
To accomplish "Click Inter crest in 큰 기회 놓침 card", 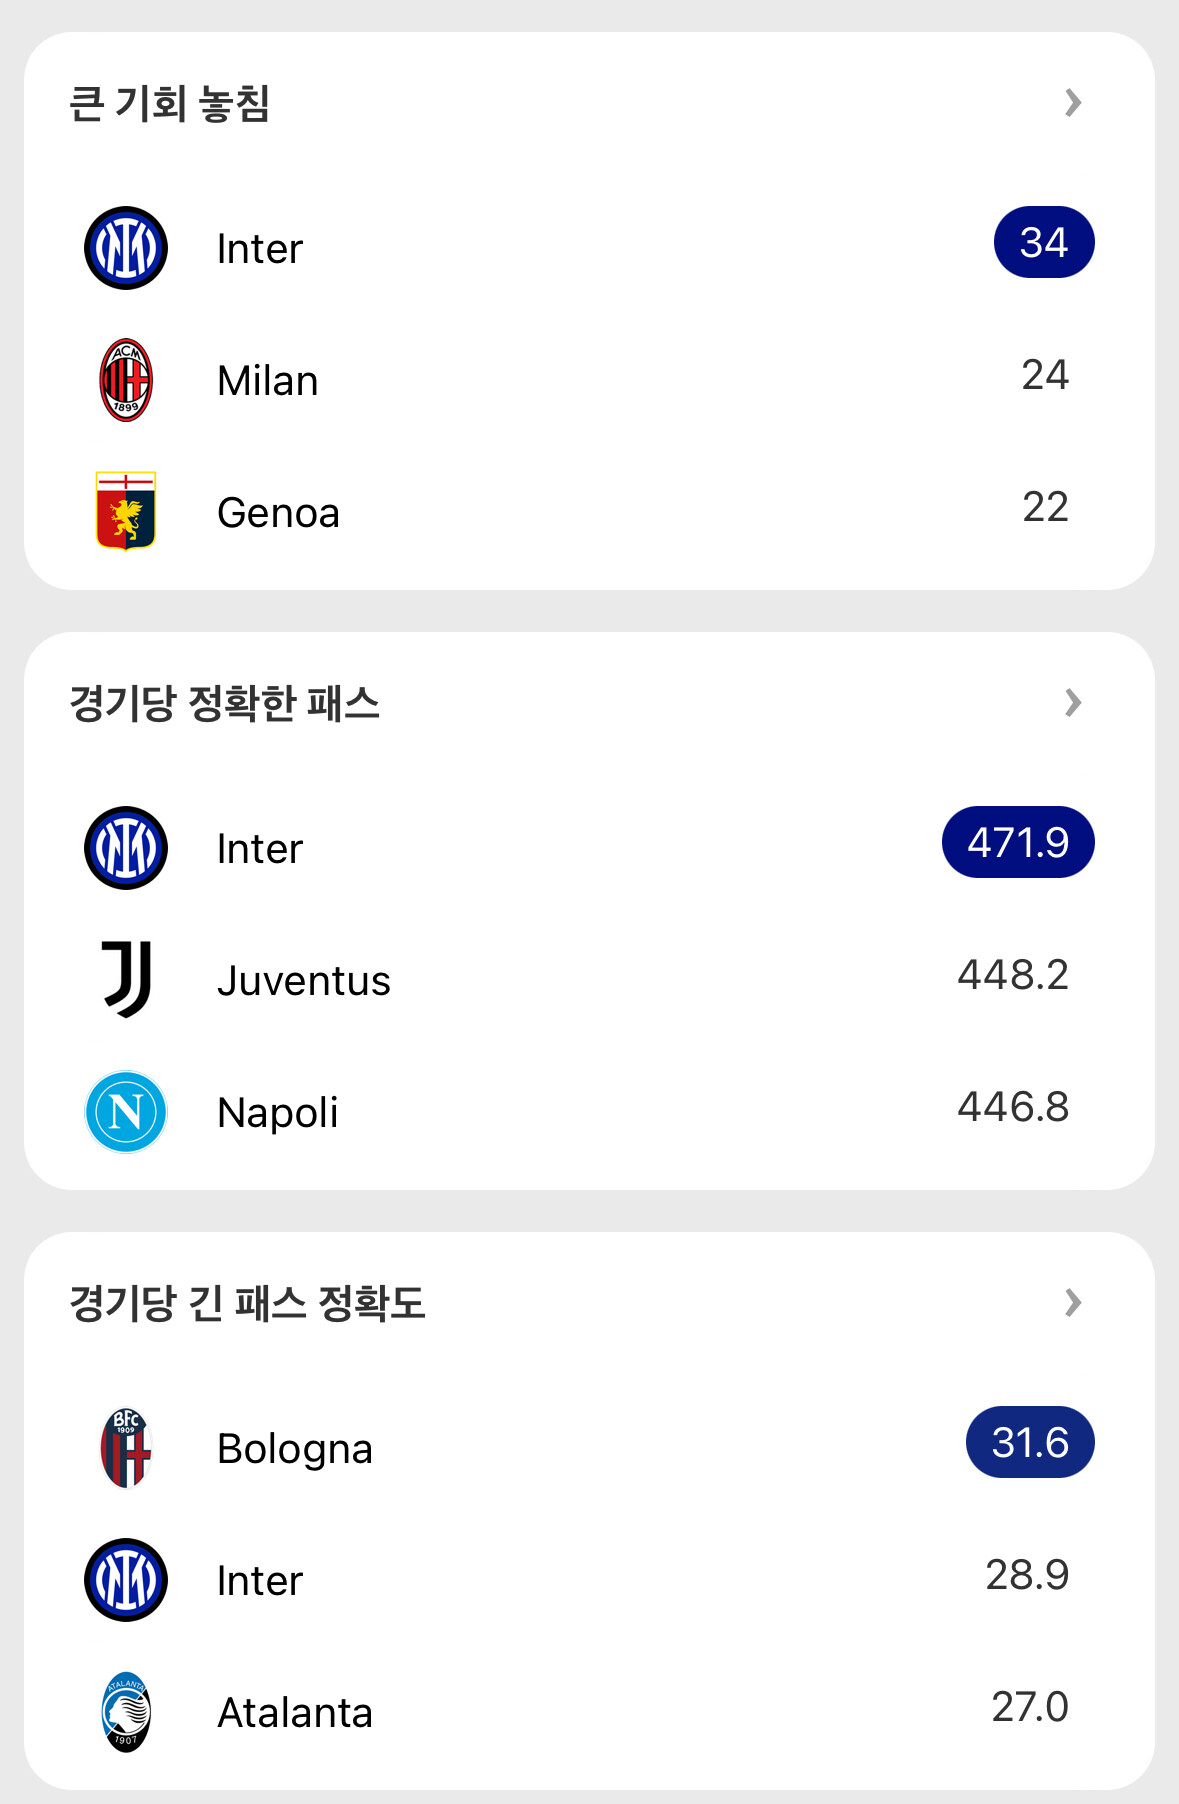I will click(x=126, y=248).
